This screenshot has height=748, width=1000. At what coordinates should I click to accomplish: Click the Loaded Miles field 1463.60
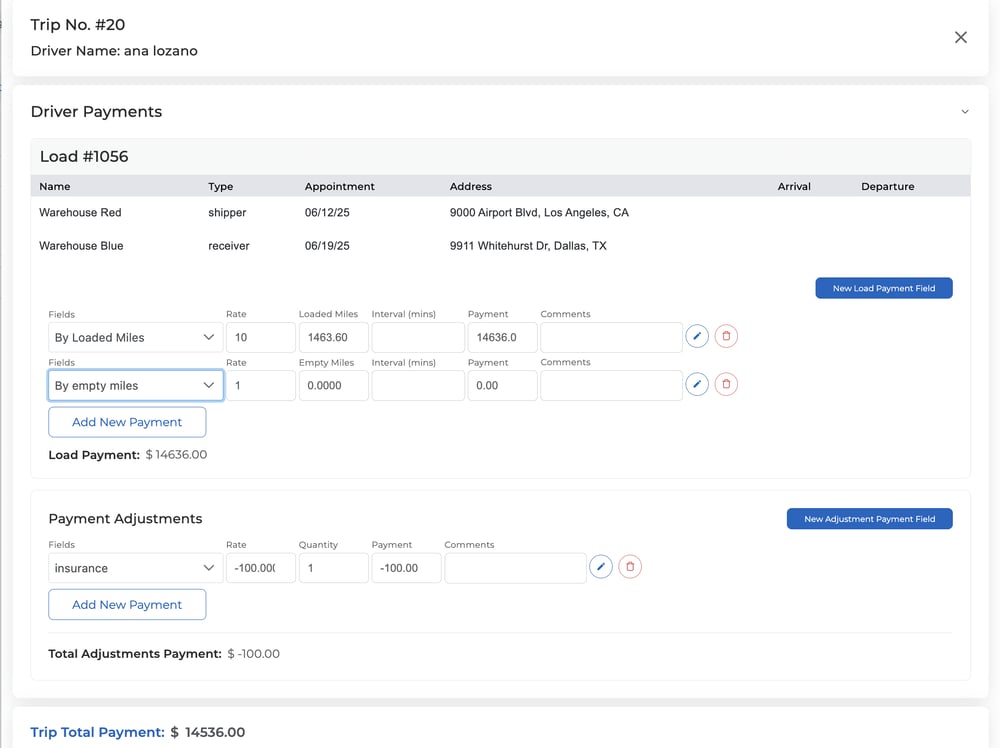[x=333, y=337]
